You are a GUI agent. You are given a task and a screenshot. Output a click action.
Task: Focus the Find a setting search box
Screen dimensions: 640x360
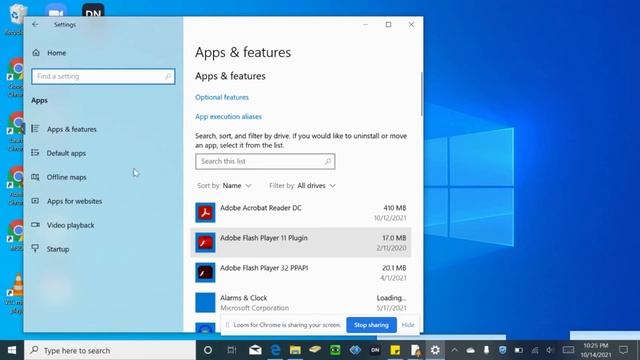pyautogui.click(x=103, y=76)
